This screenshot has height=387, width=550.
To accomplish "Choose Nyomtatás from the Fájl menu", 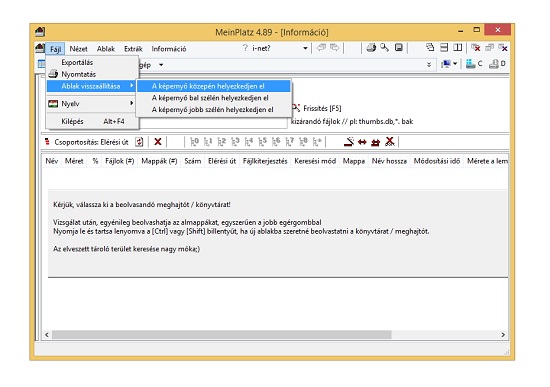I will coord(93,74).
